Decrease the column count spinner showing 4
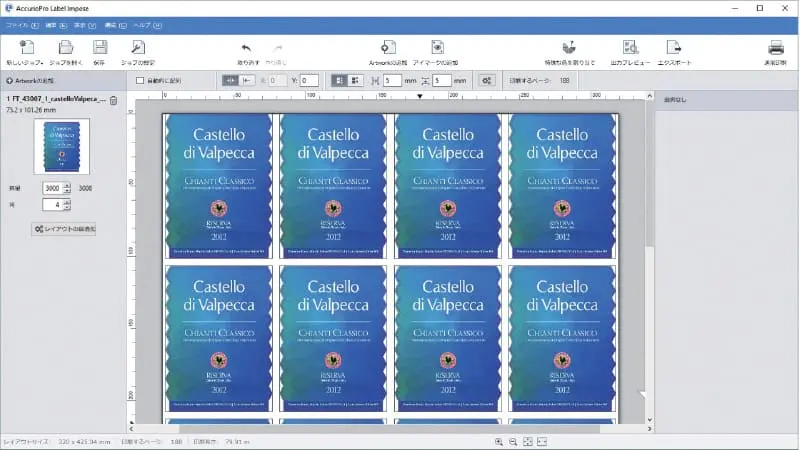Screen dimensions: 800x450 coord(67,208)
